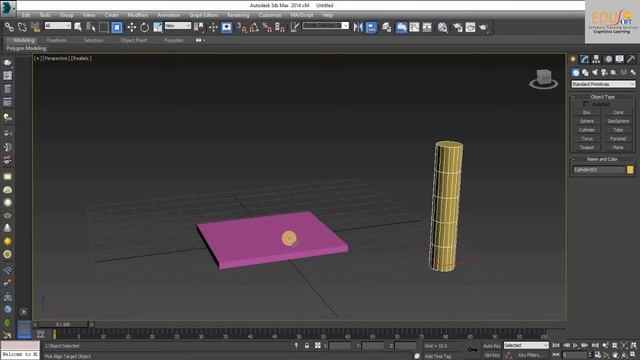Select the Lights category icon
The image size is (640, 360).
[595, 72]
